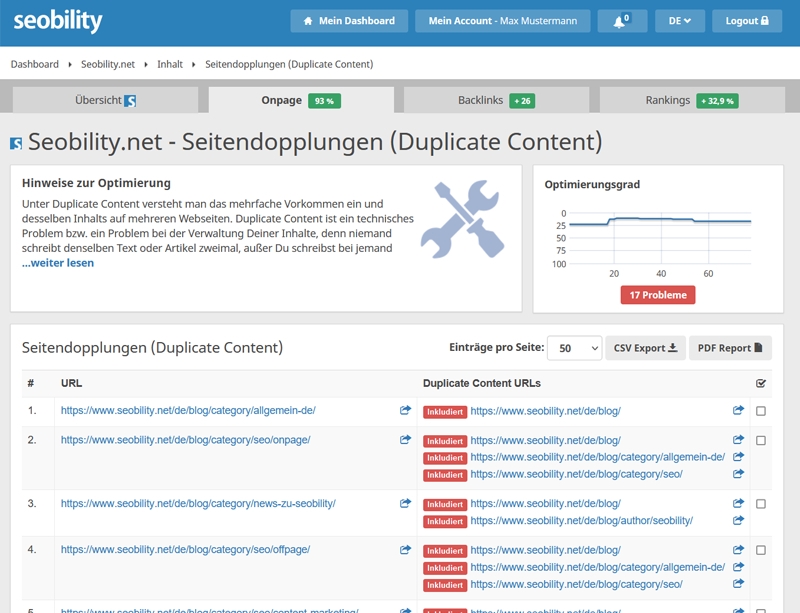The image size is (800, 613).
Task: Click the URL column header
Action: click(x=71, y=383)
